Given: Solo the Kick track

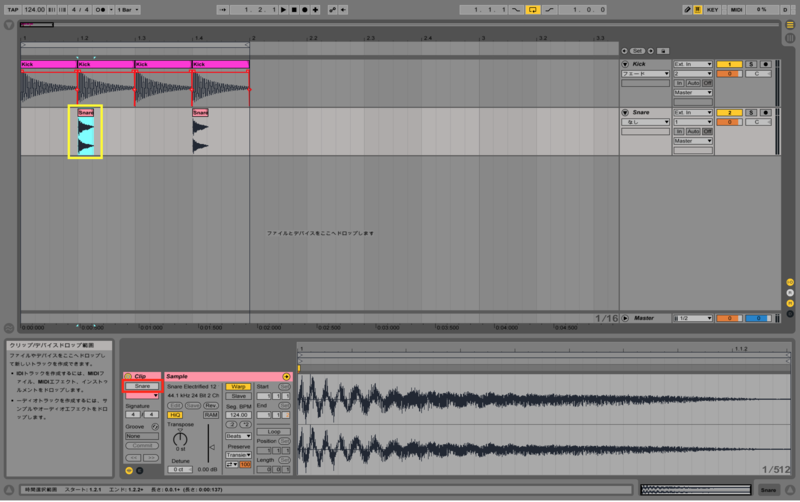Looking at the screenshot, I should 751,64.
